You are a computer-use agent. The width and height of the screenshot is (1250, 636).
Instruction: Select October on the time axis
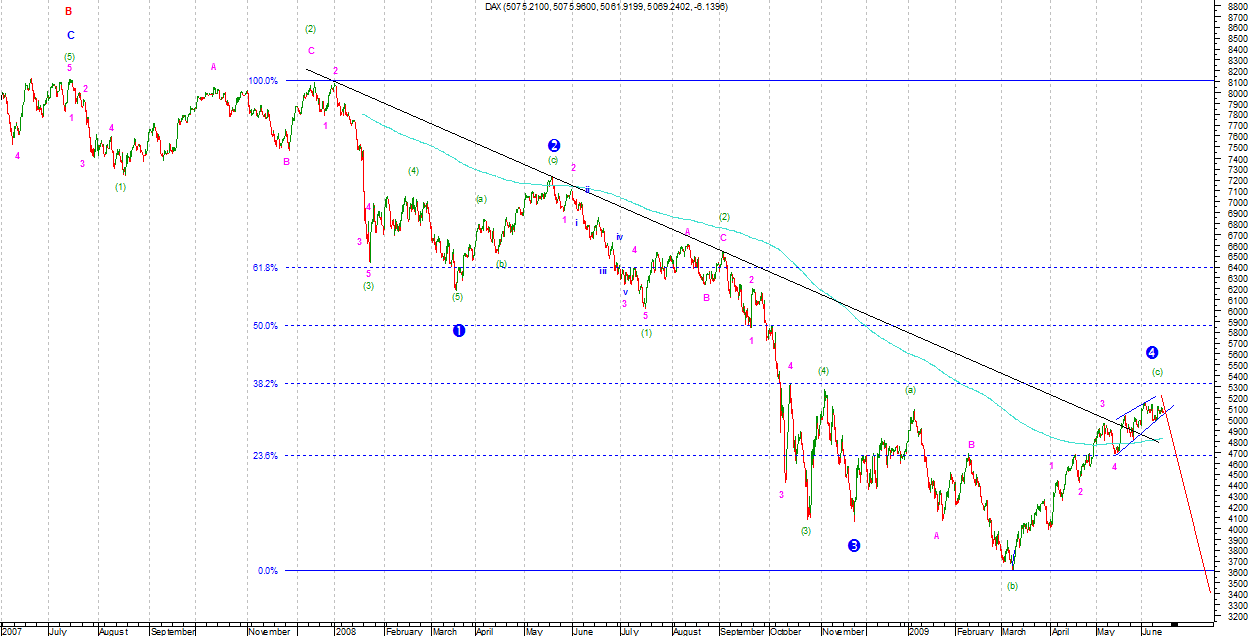tap(785, 632)
